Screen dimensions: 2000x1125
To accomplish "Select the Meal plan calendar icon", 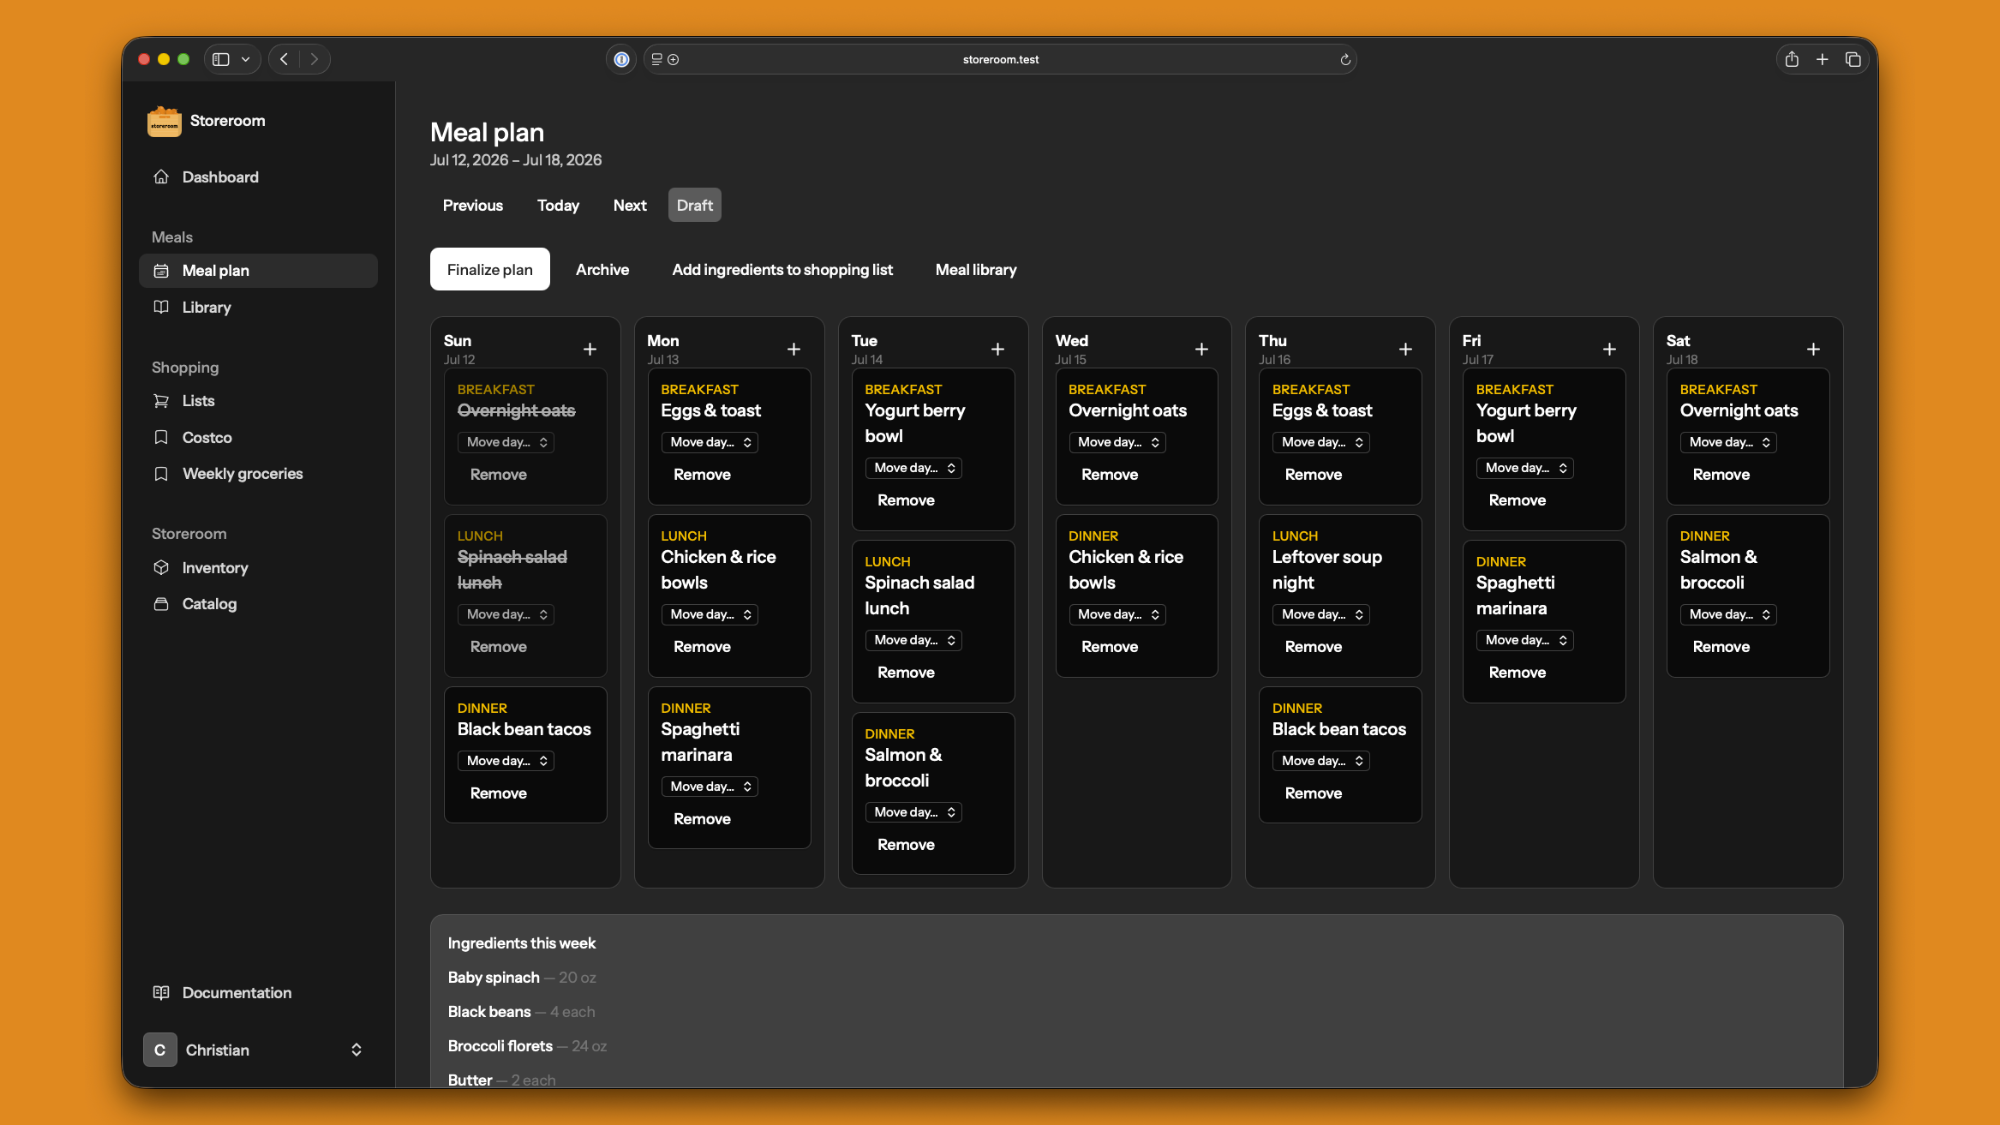I will point(161,271).
